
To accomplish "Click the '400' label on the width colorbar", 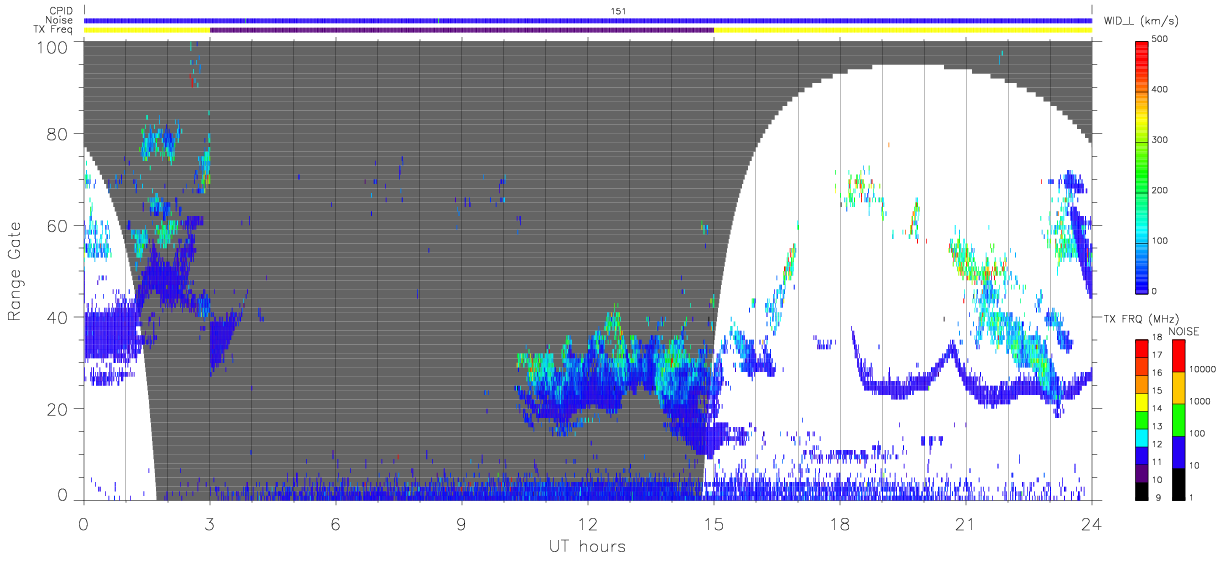I will (x=1160, y=89).
